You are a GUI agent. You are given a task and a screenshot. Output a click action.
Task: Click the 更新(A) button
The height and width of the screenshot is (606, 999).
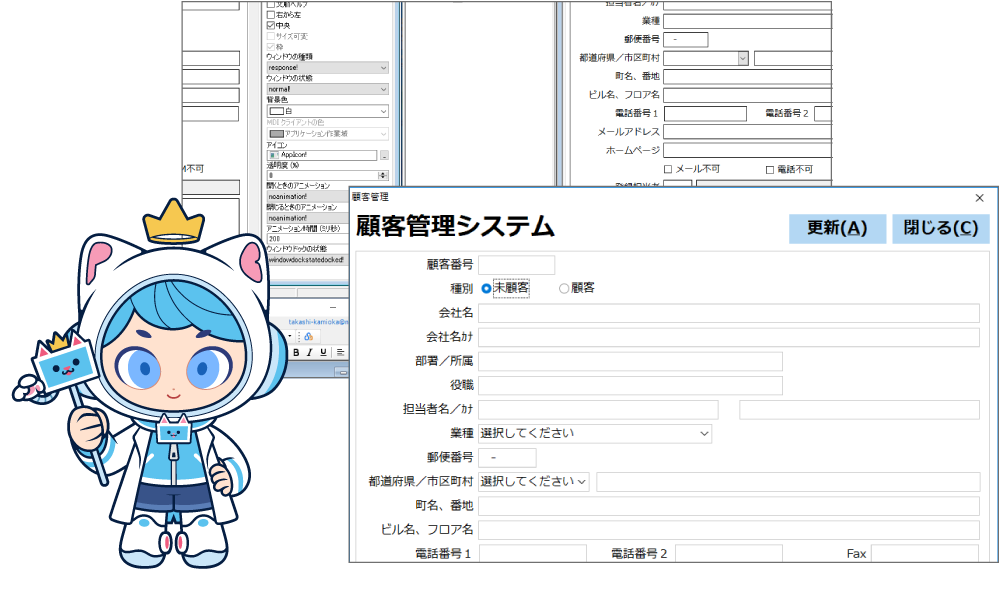[837, 228]
